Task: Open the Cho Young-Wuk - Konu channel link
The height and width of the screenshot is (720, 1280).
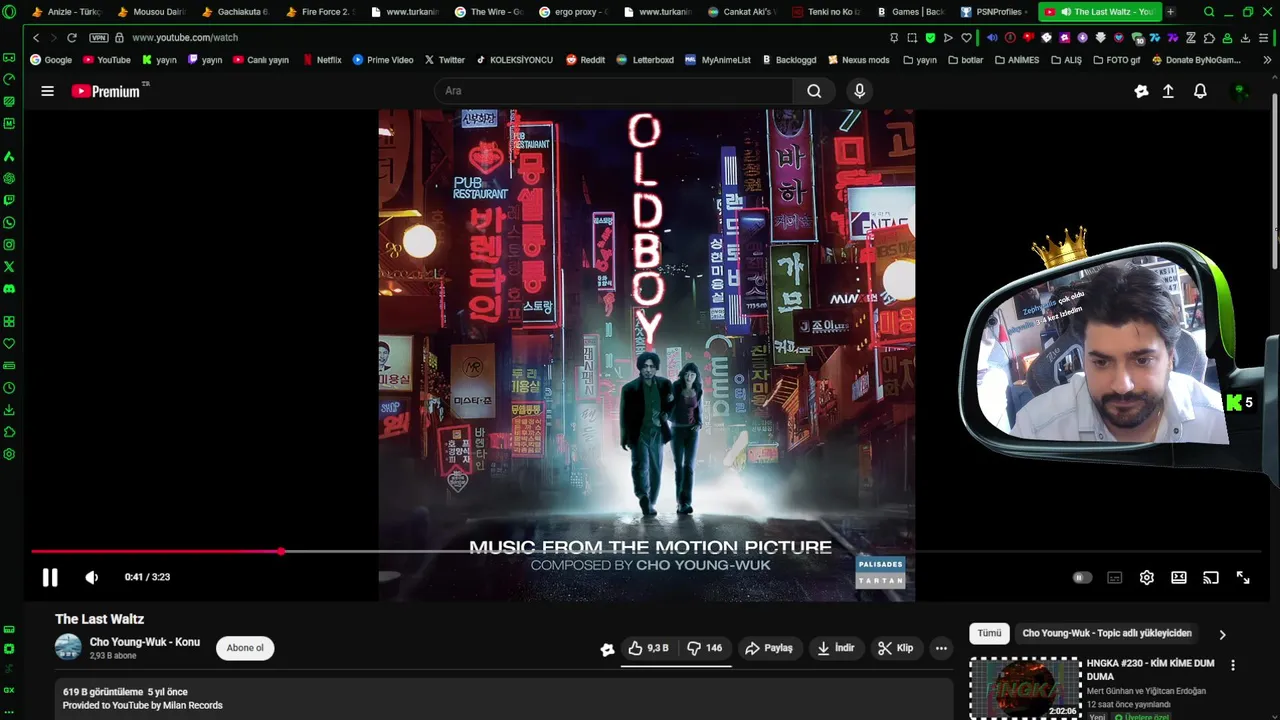Action: (x=145, y=642)
